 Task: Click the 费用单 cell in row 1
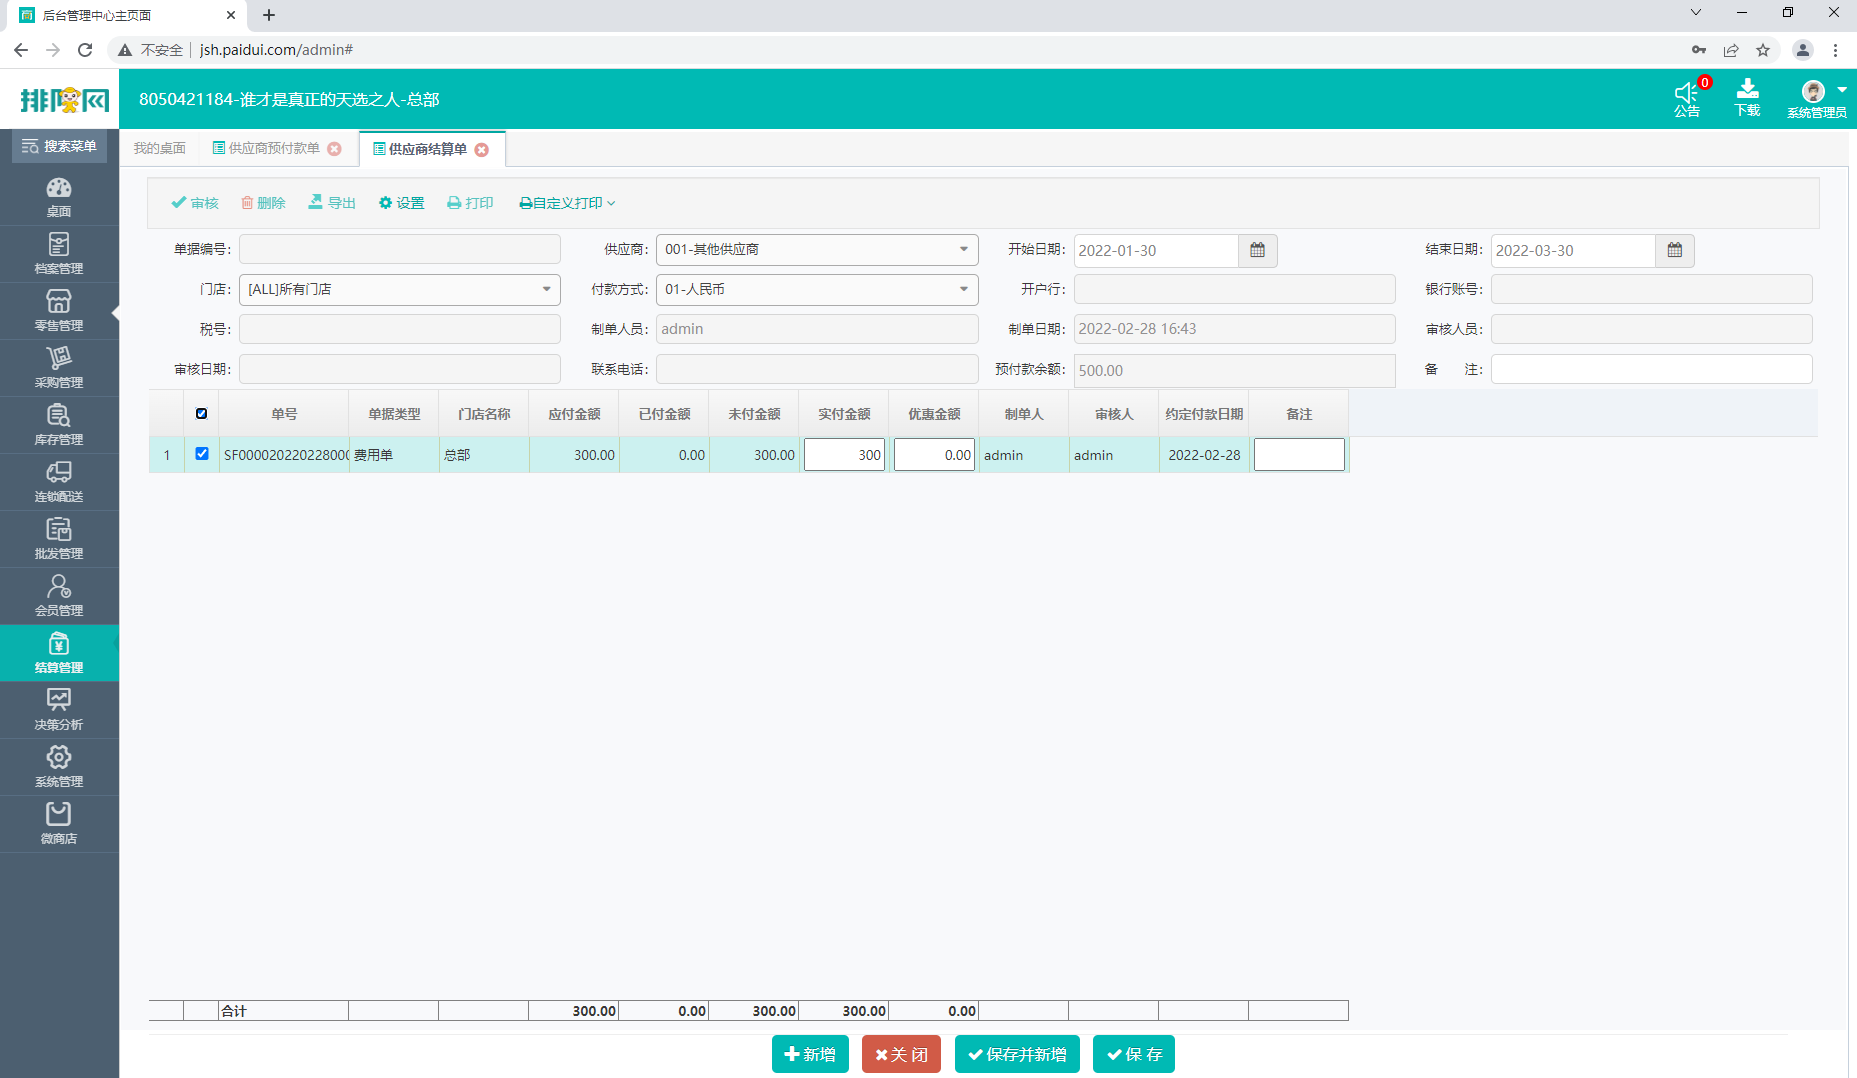[x=394, y=455]
